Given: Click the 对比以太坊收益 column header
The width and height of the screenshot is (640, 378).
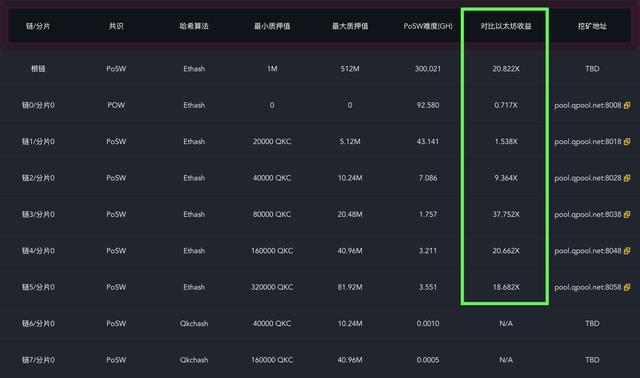Looking at the screenshot, I should click(x=506, y=26).
